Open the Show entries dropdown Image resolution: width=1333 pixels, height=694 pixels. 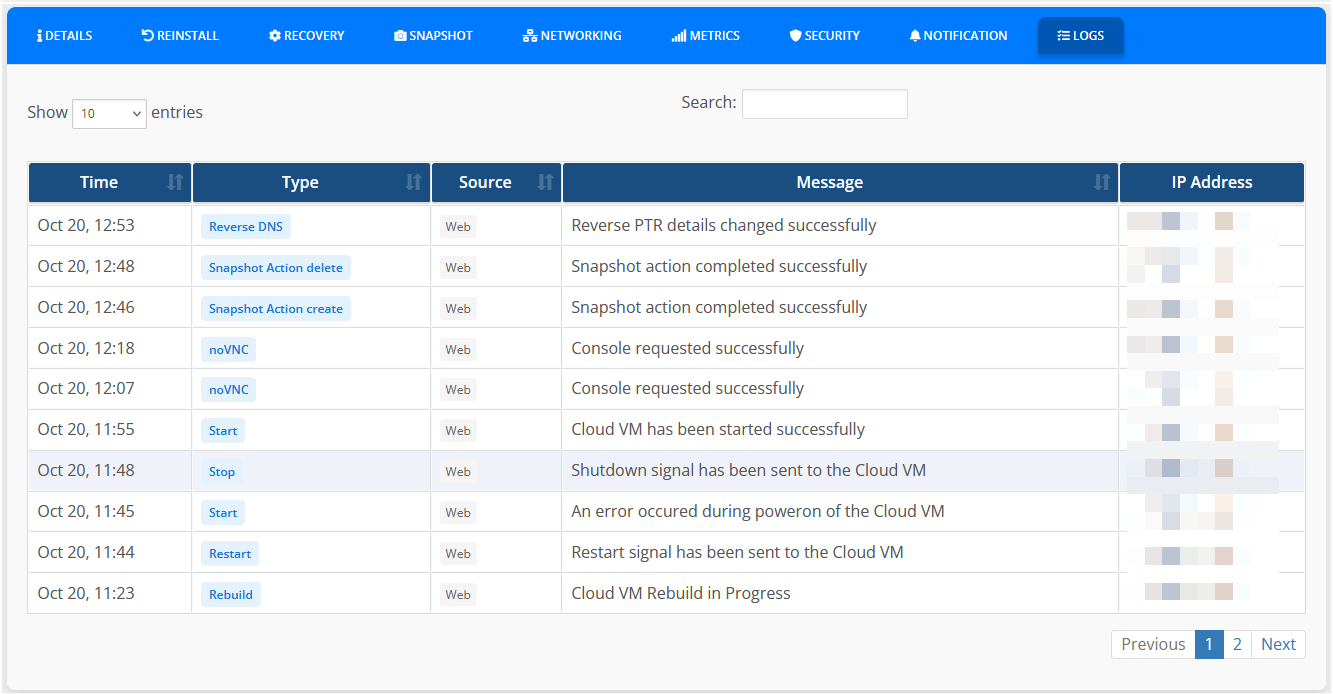point(108,113)
